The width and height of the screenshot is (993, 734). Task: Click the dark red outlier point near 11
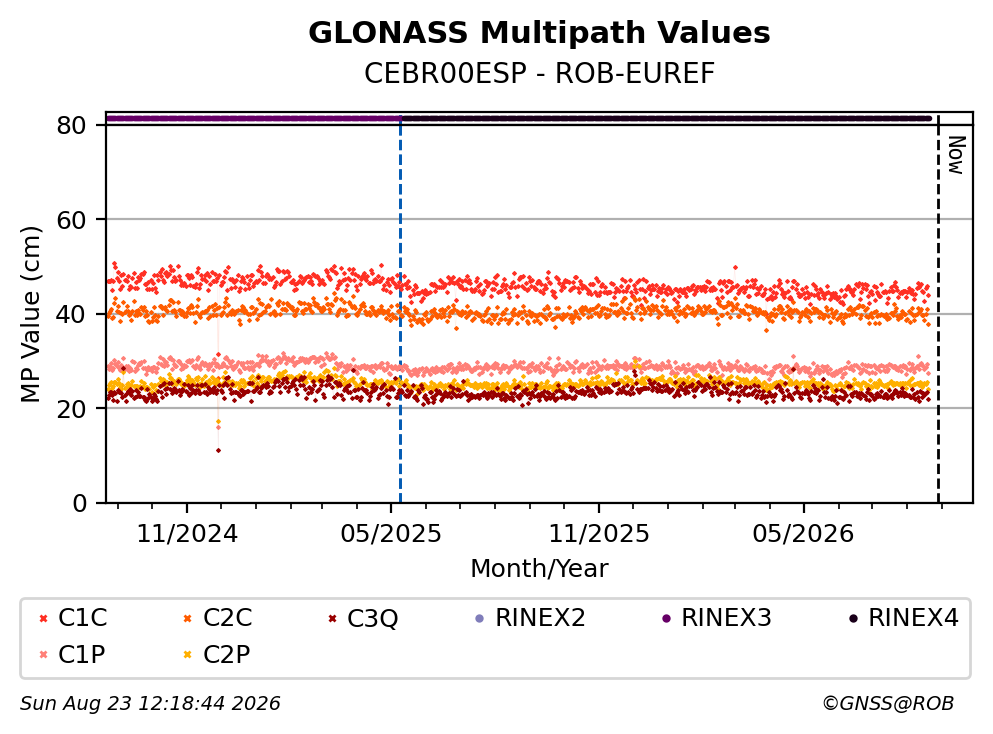218,450
